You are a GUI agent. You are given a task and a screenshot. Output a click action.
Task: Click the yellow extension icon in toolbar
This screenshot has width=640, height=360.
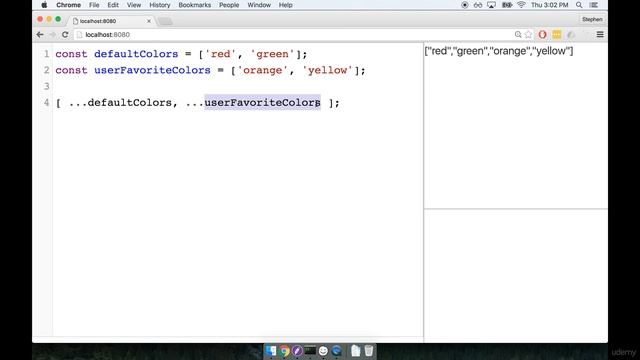pos(557,35)
